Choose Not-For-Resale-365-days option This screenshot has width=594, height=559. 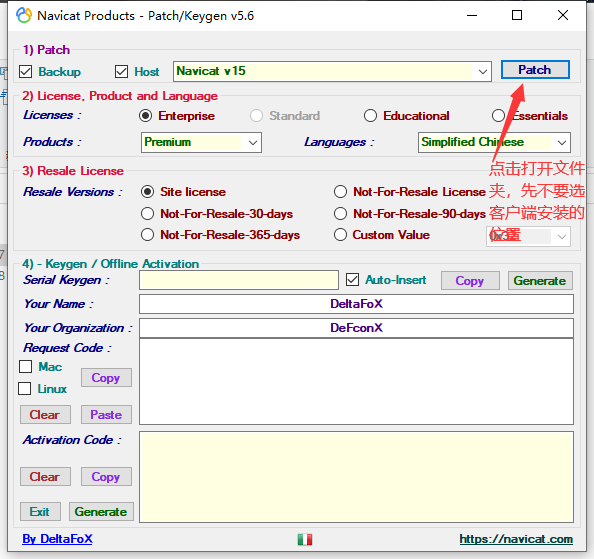click(147, 235)
